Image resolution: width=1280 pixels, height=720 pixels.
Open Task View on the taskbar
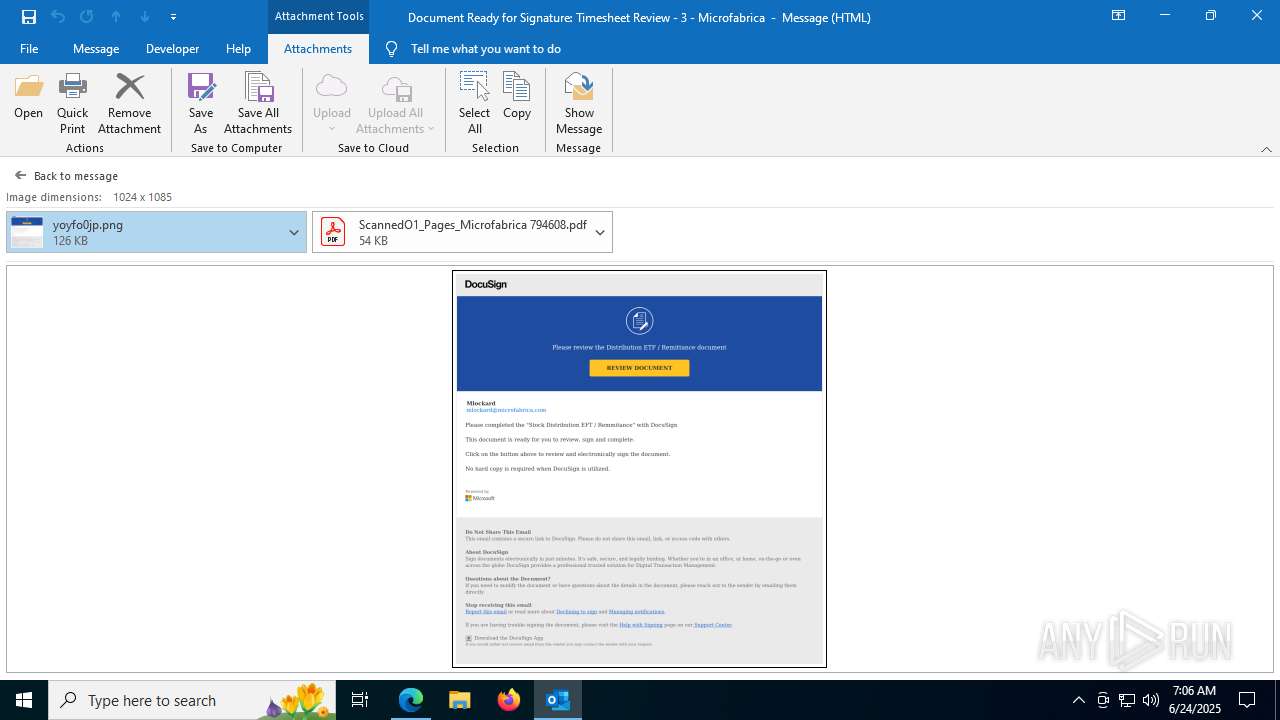(360, 700)
